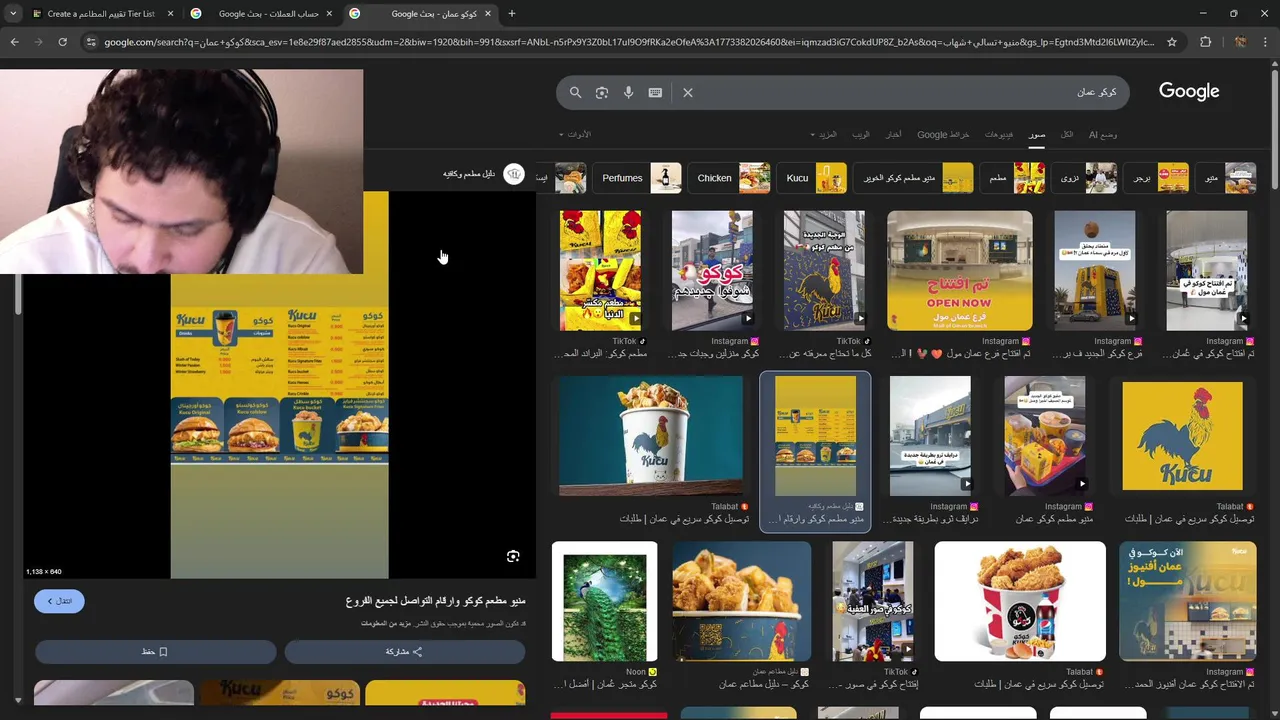Image resolution: width=1280 pixels, height=720 pixels.
Task: Open new browser tab with plus
Action: (511, 14)
